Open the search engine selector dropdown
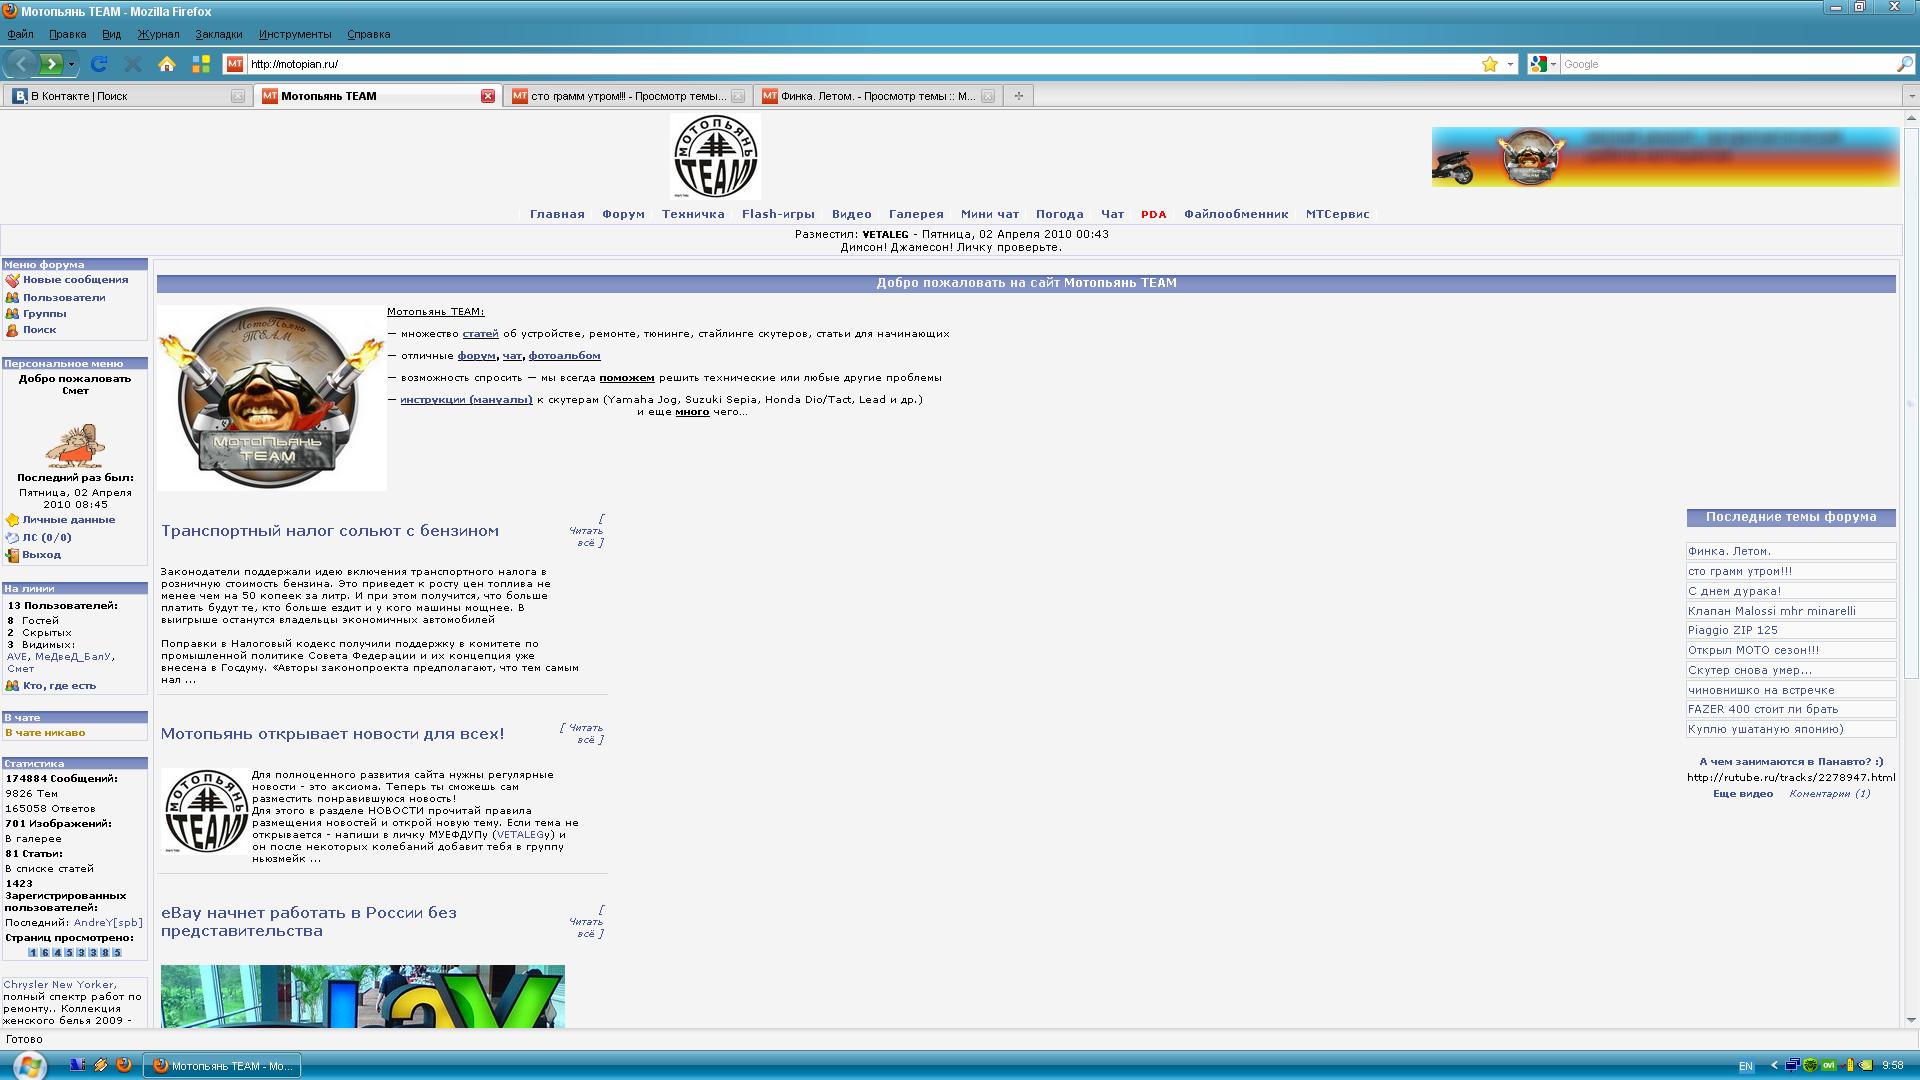Viewport: 1920px width, 1080px height. 1543,64
